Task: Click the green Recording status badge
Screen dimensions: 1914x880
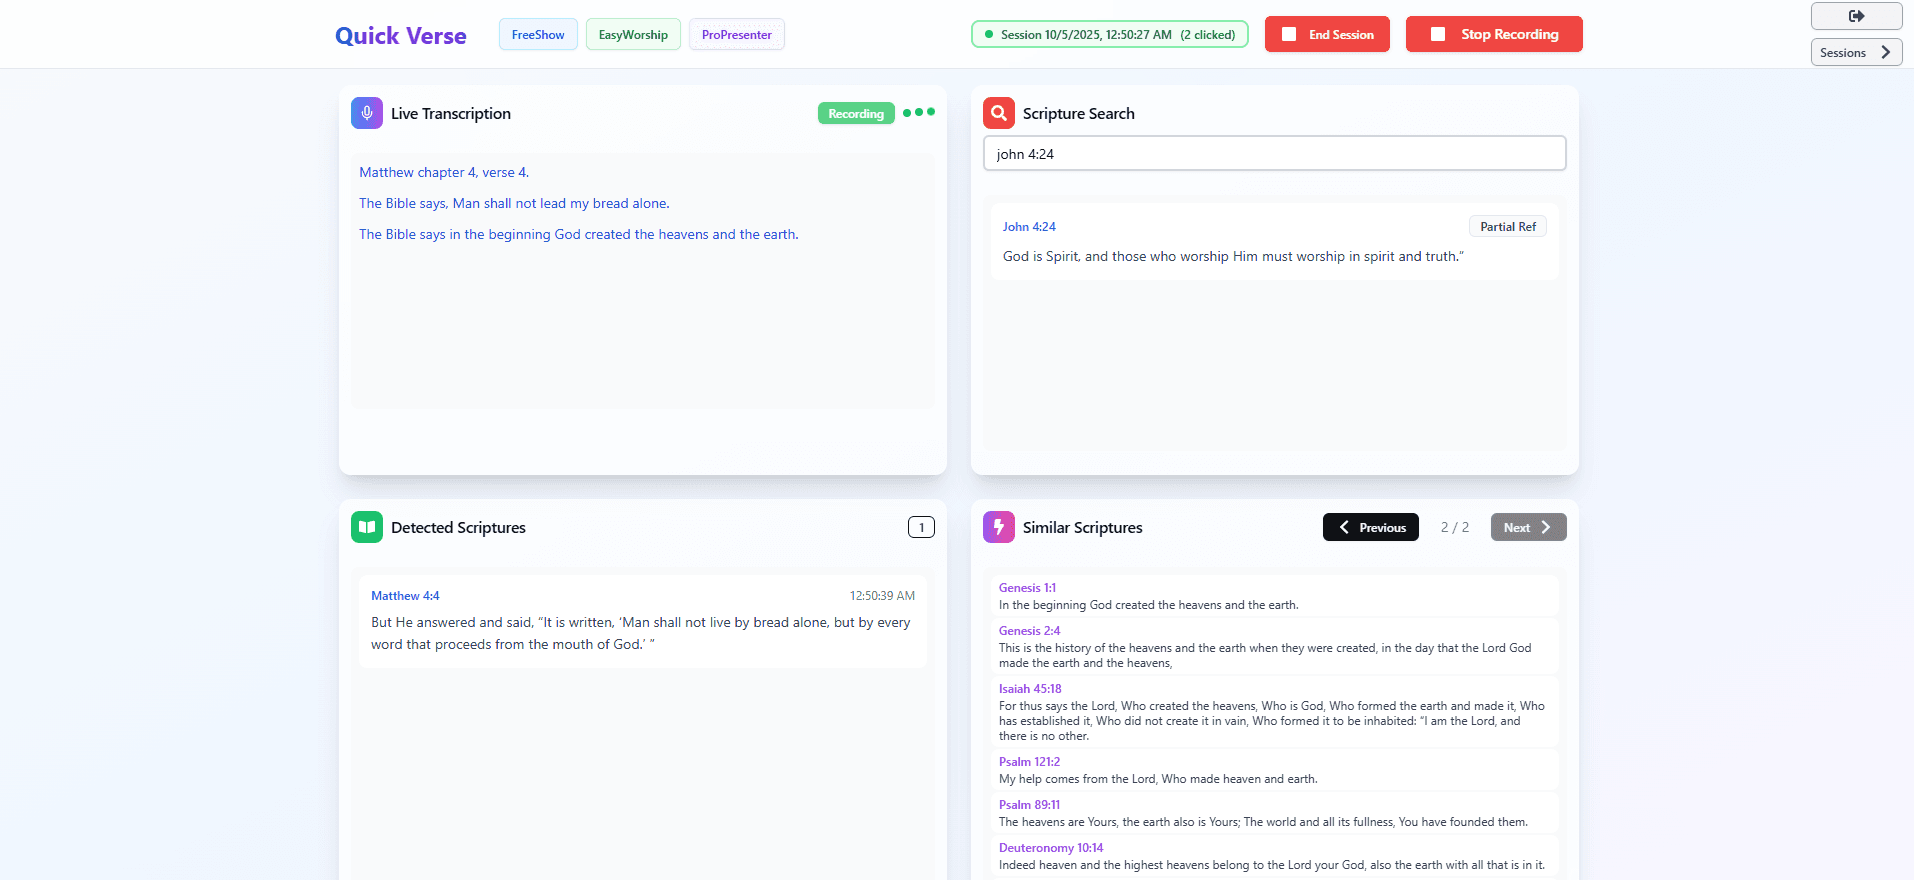Action: coord(856,114)
